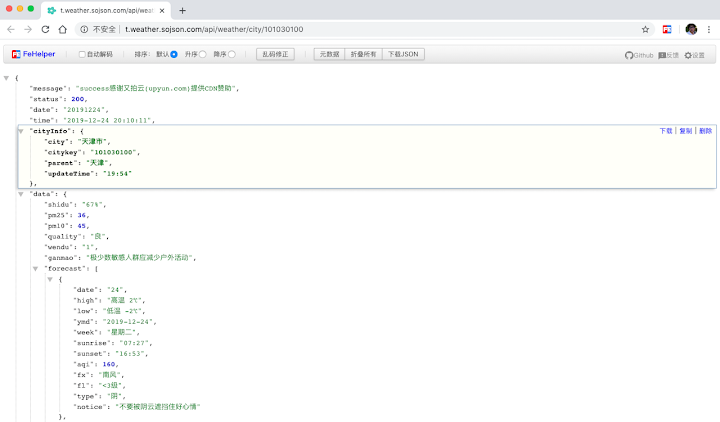Screen dimensions: 720x422
Task: Click the sunset value "16:53"
Action: click(x=130, y=354)
